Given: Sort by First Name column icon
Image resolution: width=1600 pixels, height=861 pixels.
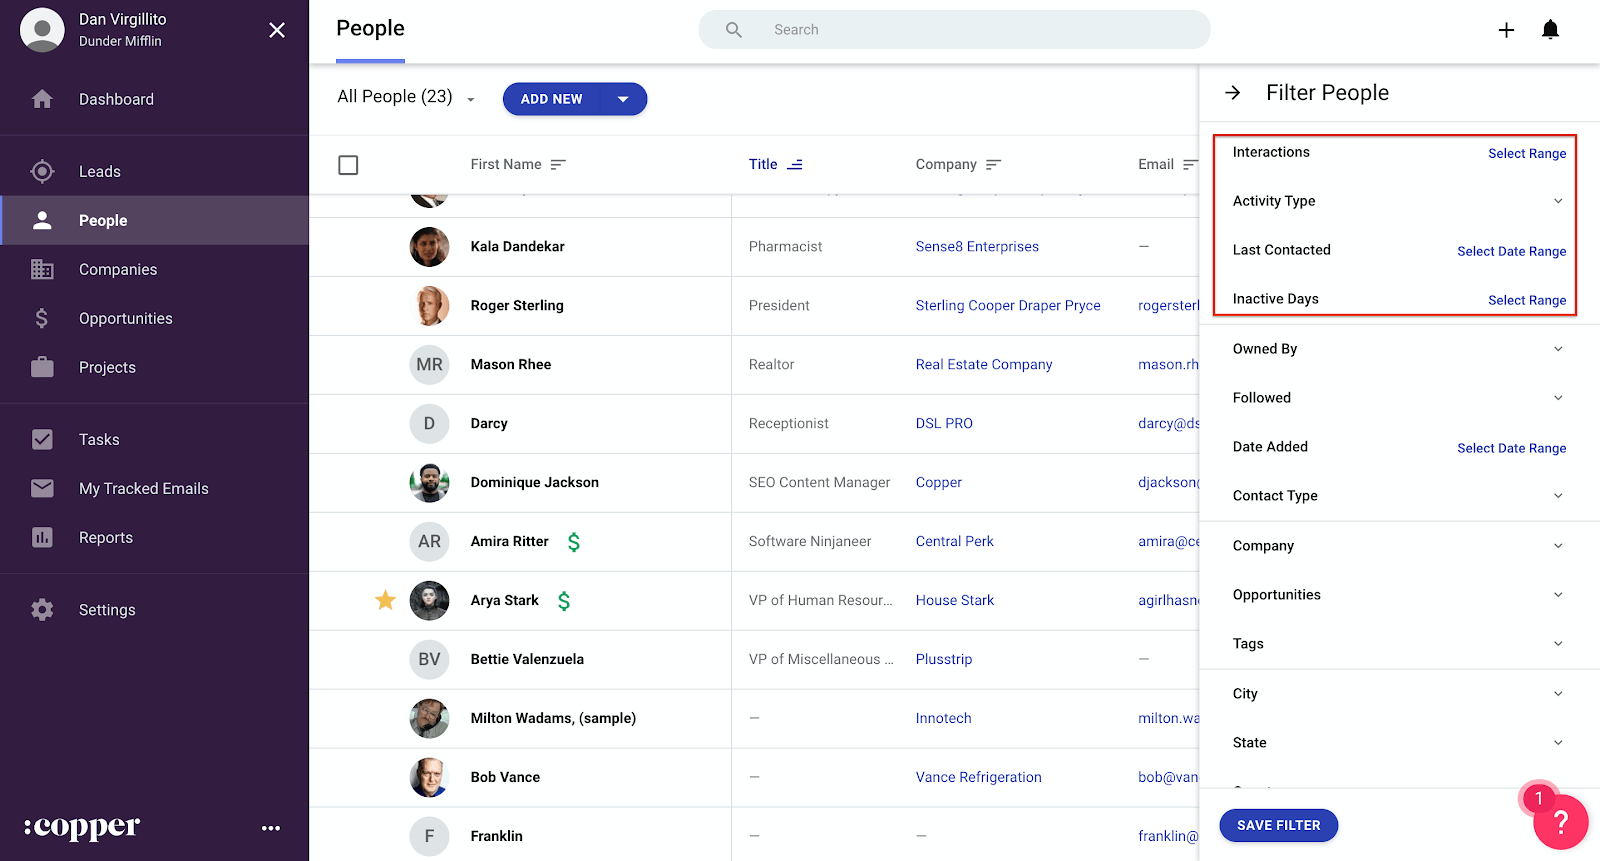Looking at the screenshot, I should tap(558, 164).
